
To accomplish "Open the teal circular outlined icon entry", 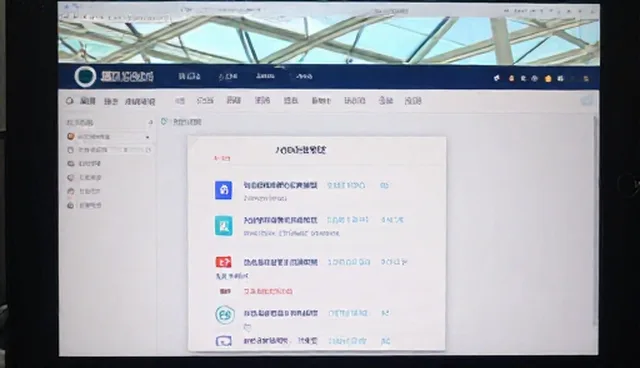I will click(x=225, y=315).
